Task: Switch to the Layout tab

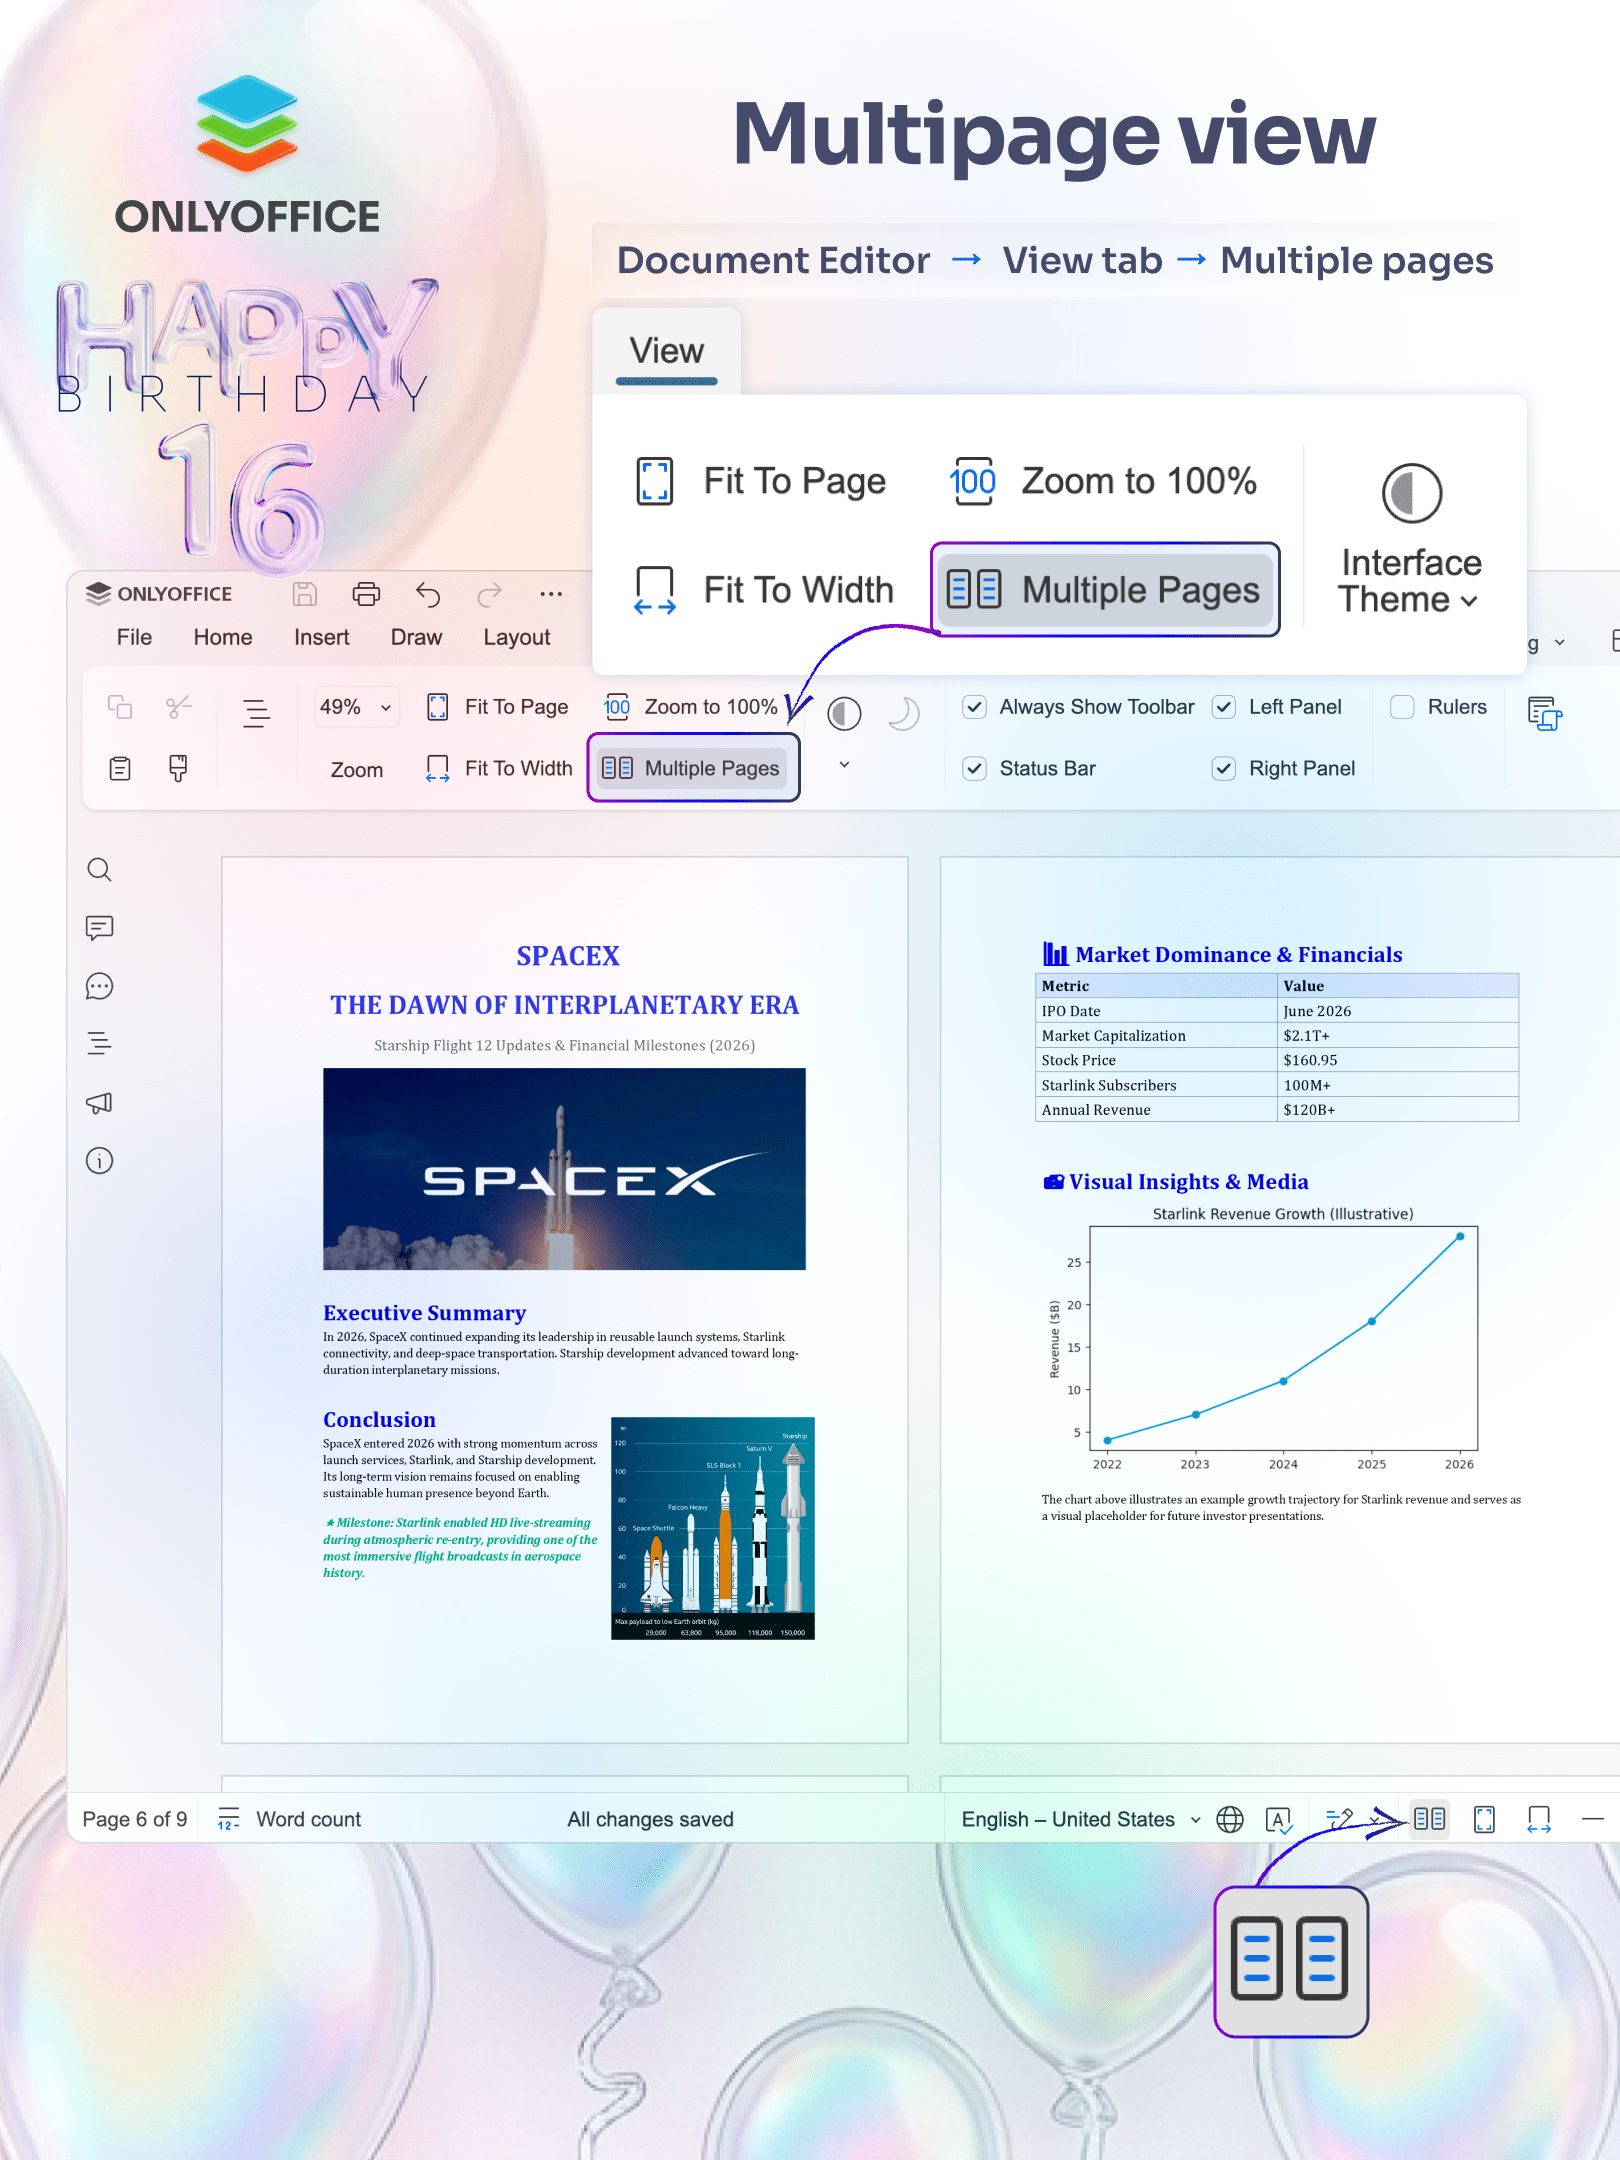Action: tap(516, 637)
